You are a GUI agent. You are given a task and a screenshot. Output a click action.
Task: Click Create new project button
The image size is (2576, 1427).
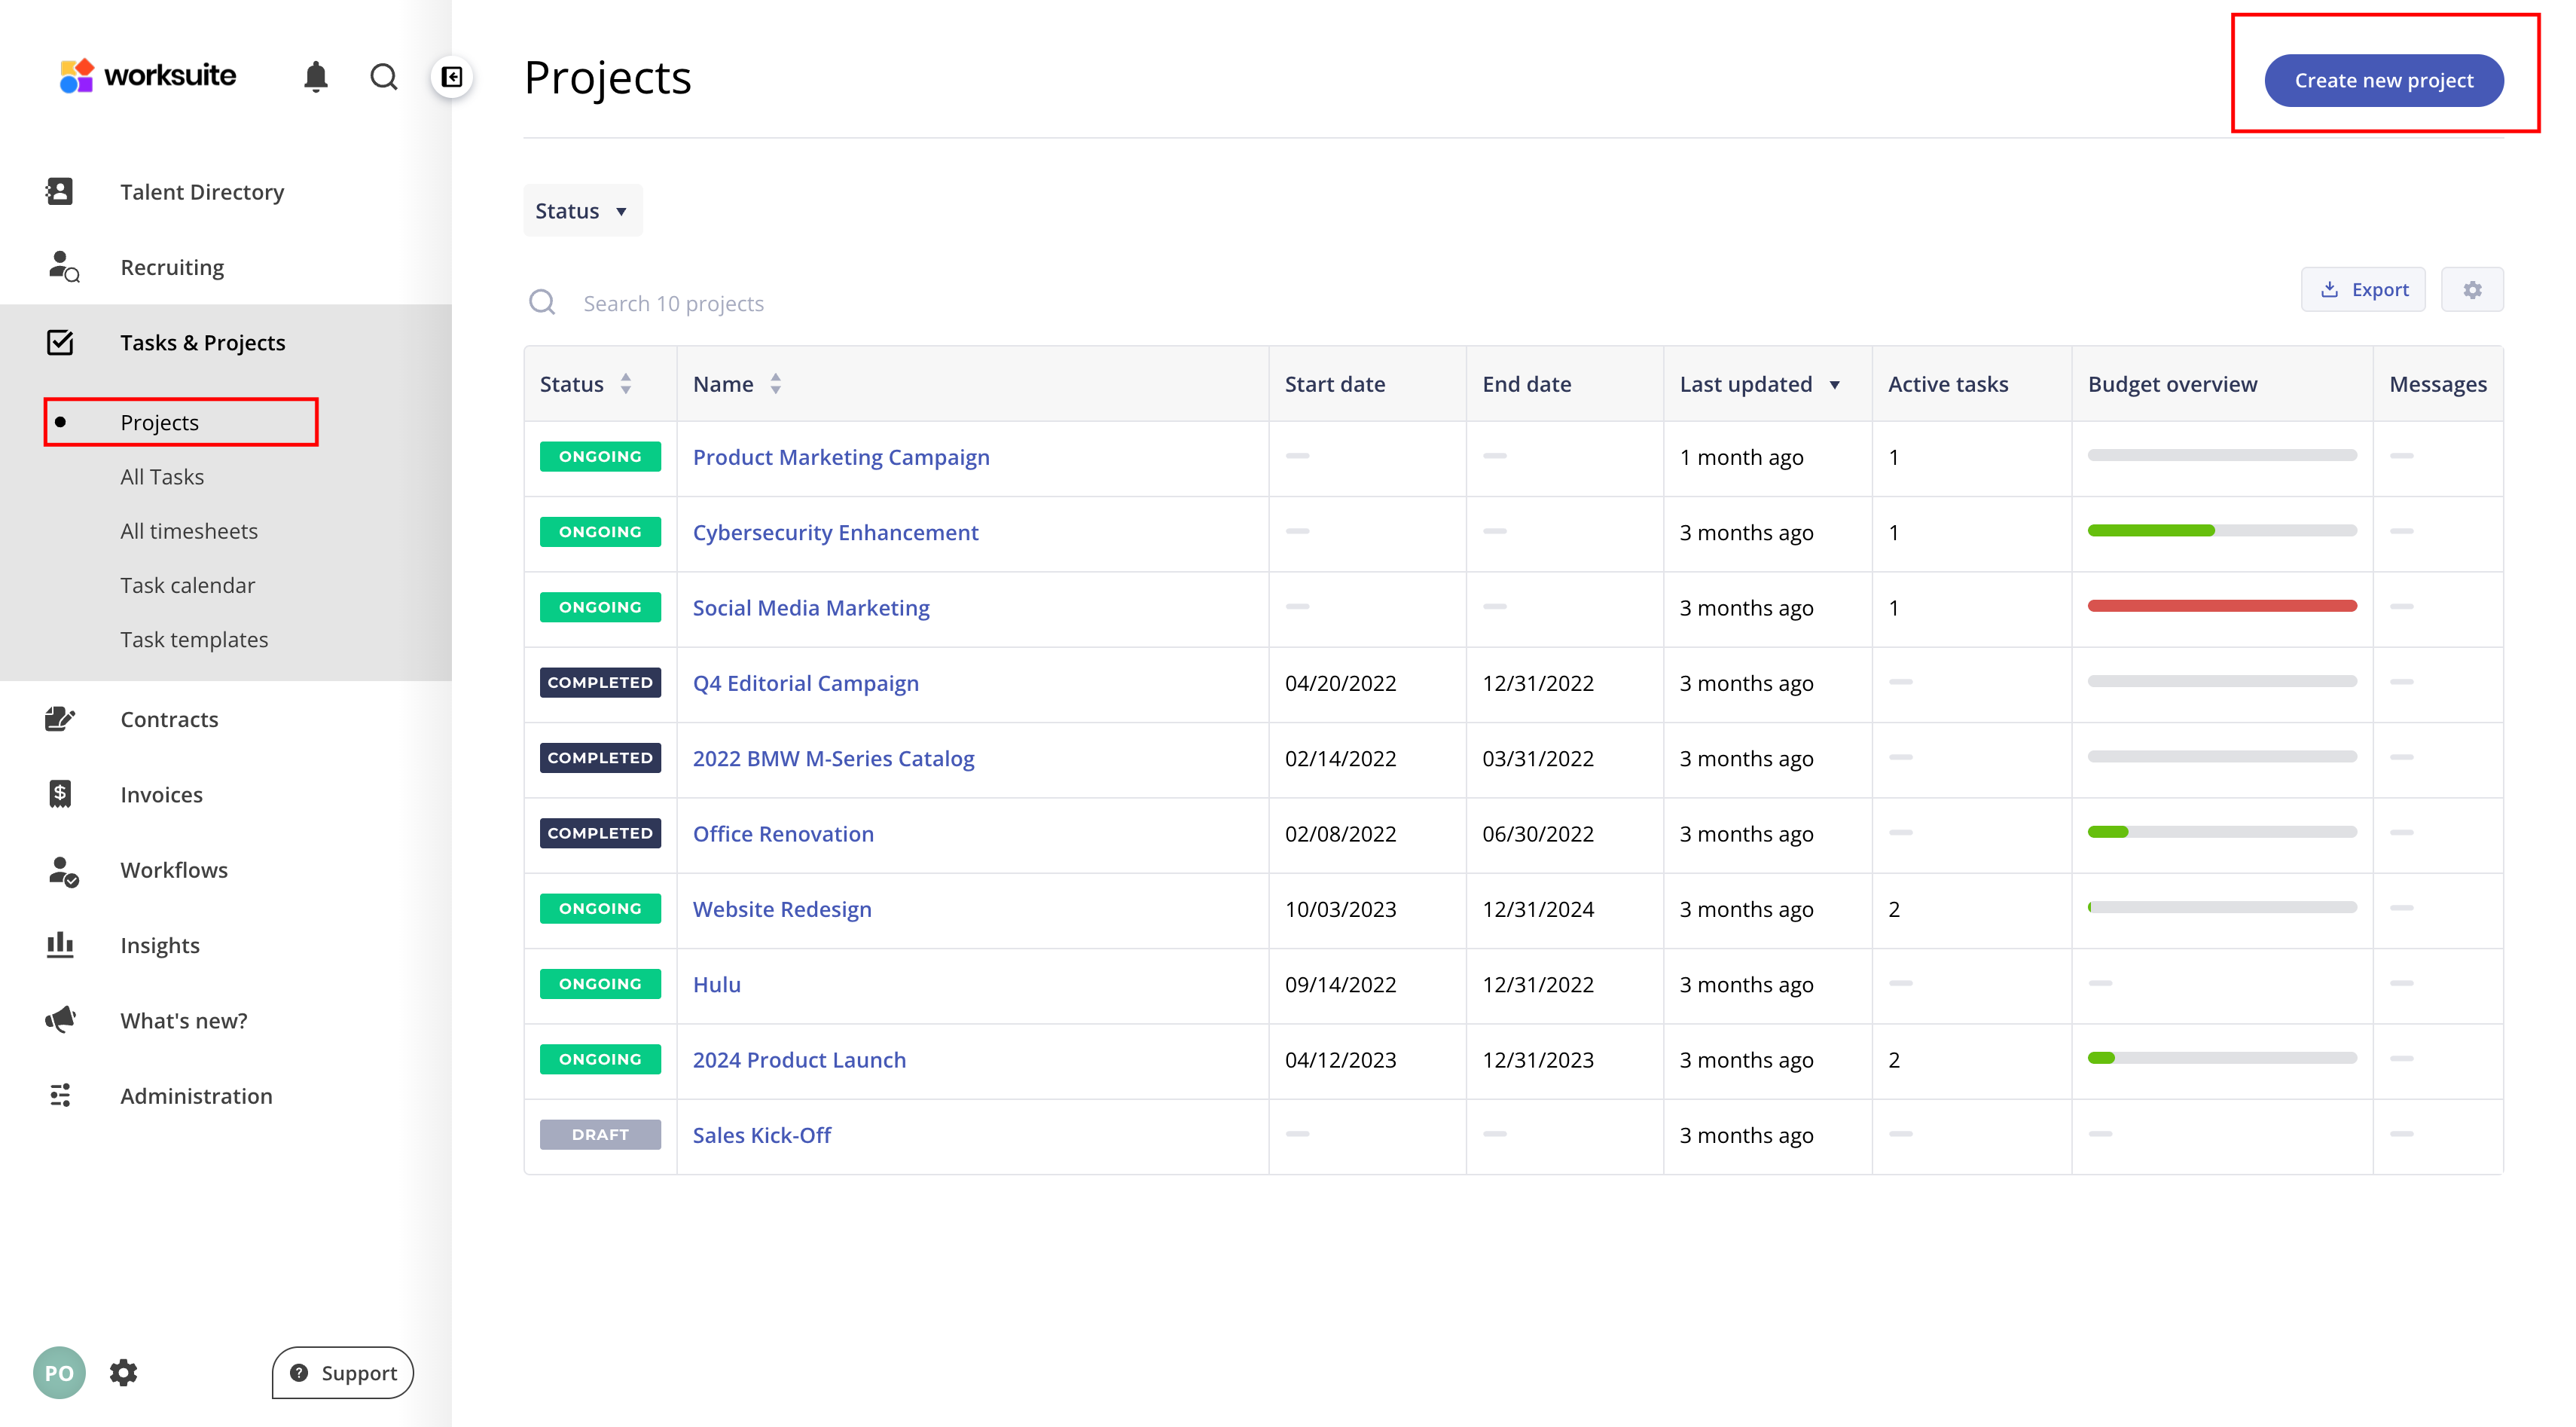[2383, 81]
